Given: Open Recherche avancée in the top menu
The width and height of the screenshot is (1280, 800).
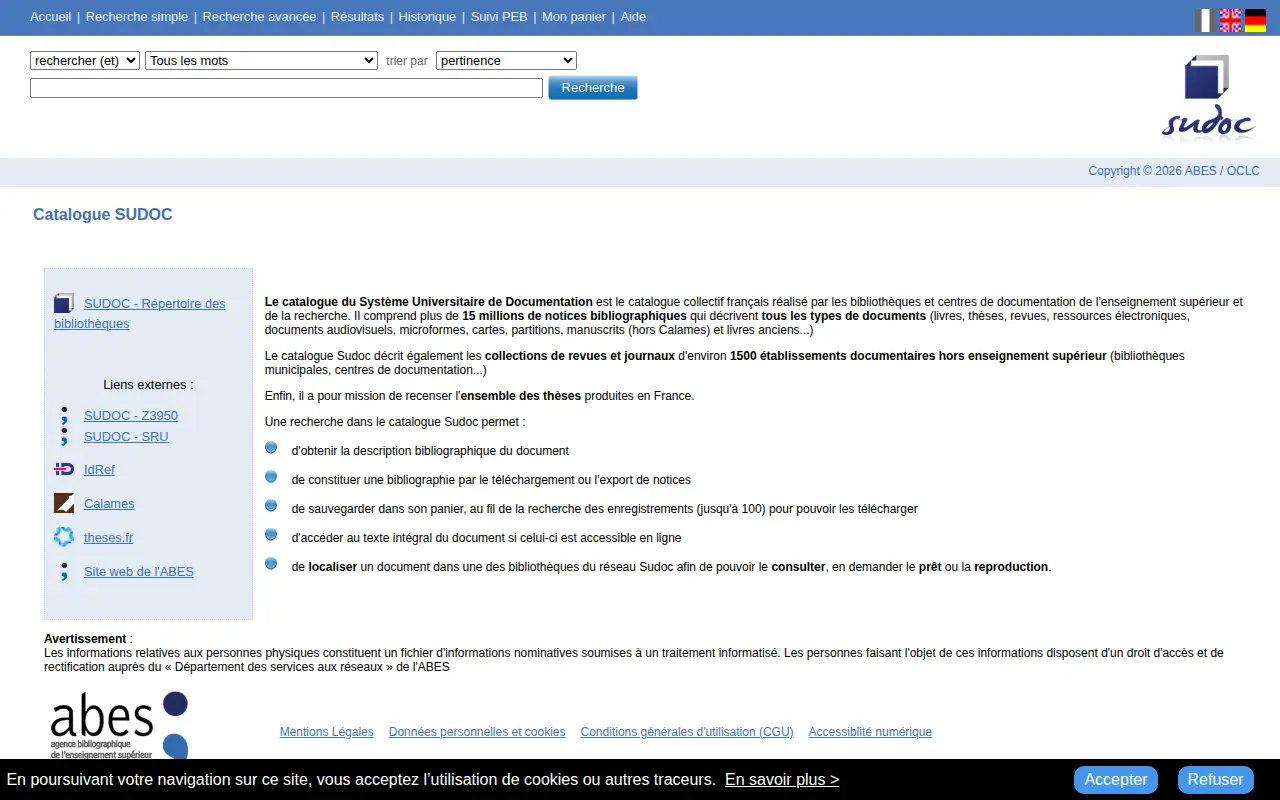Looking at the screenshot, I should coord(259,17).
